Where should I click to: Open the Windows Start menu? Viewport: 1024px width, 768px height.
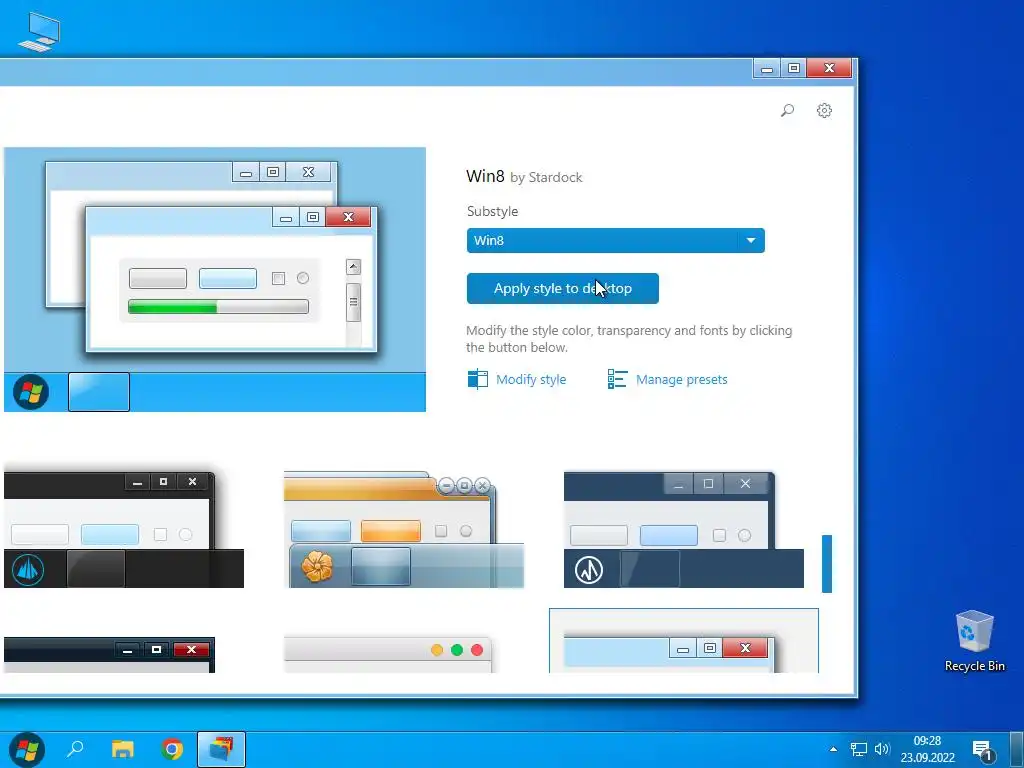tap(27, 749)
